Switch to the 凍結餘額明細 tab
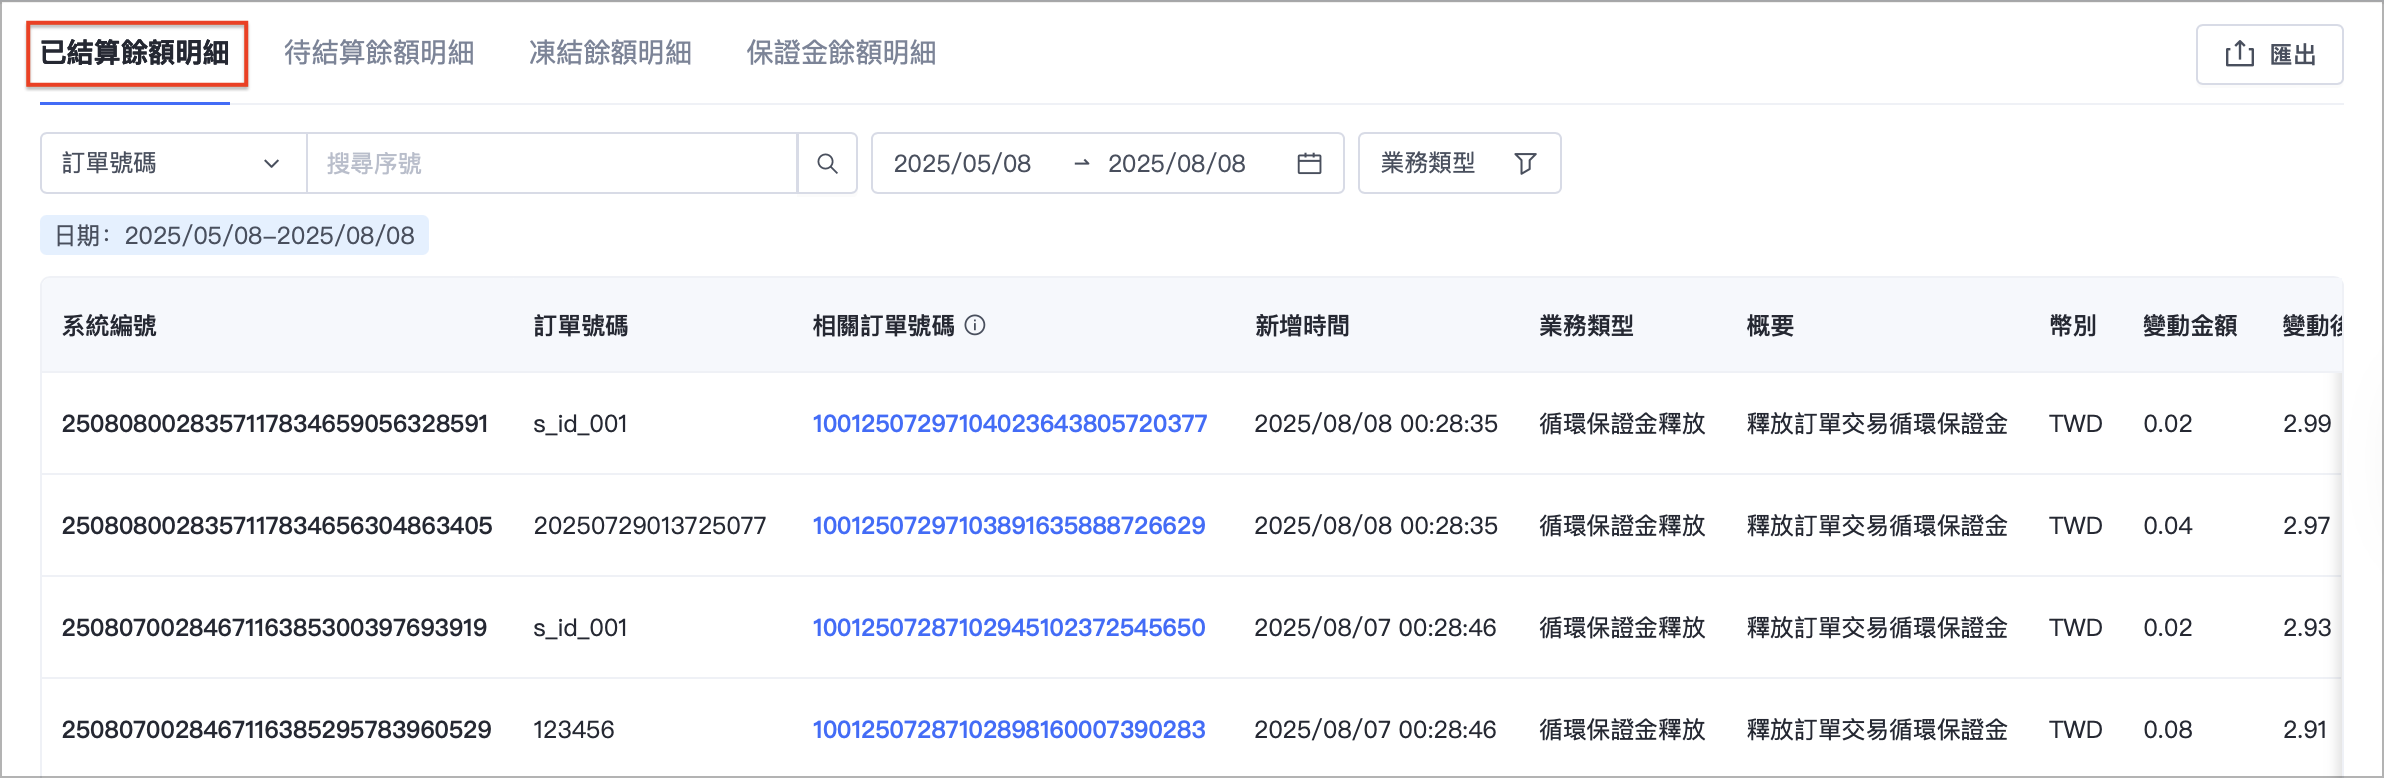The image size is (2384, 778). (610, 53)
